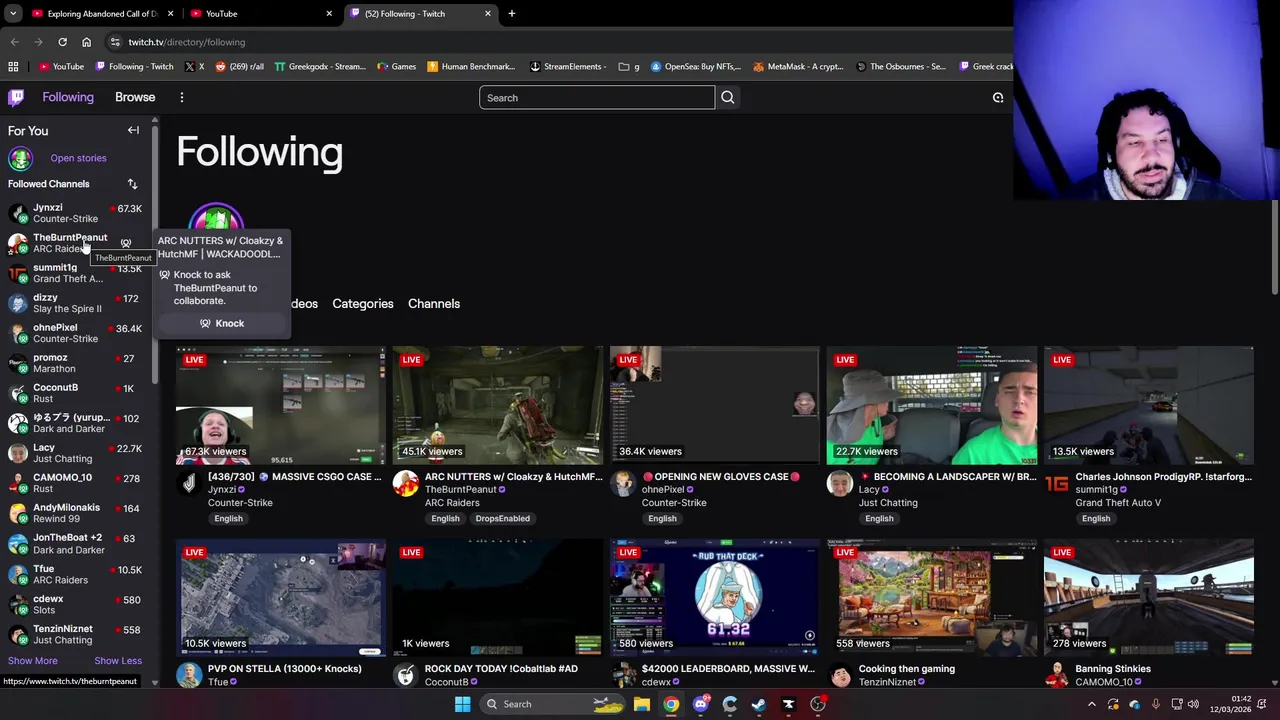Image resolution: width=1280 pixels, height=720 pixels.
Task: Click Show More in sidebar
Action: point(33,661)
